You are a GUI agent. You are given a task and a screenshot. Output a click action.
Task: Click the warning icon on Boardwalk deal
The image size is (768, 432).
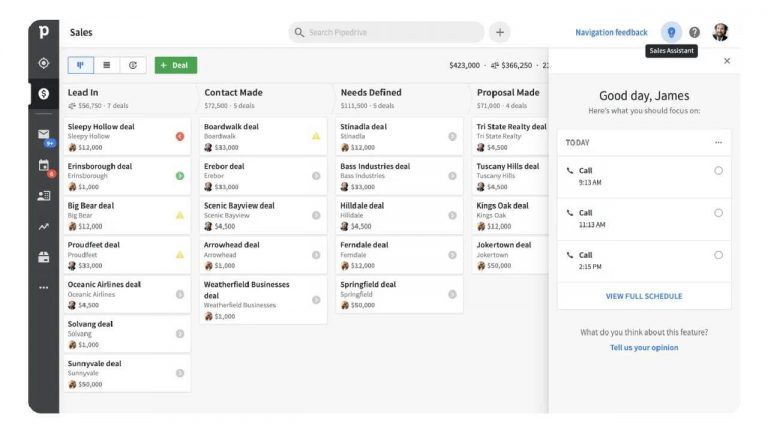(x=316, y=136)
